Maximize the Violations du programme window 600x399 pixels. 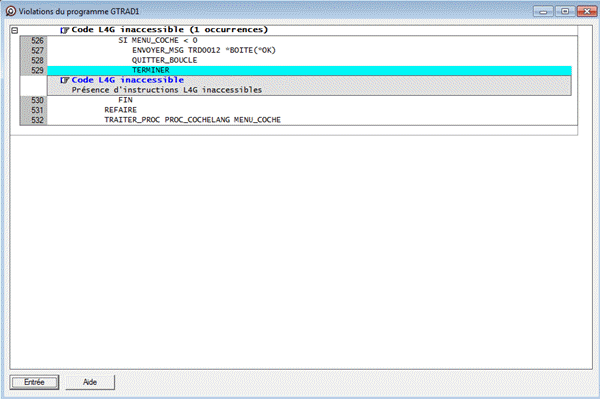tap(565, 11)
